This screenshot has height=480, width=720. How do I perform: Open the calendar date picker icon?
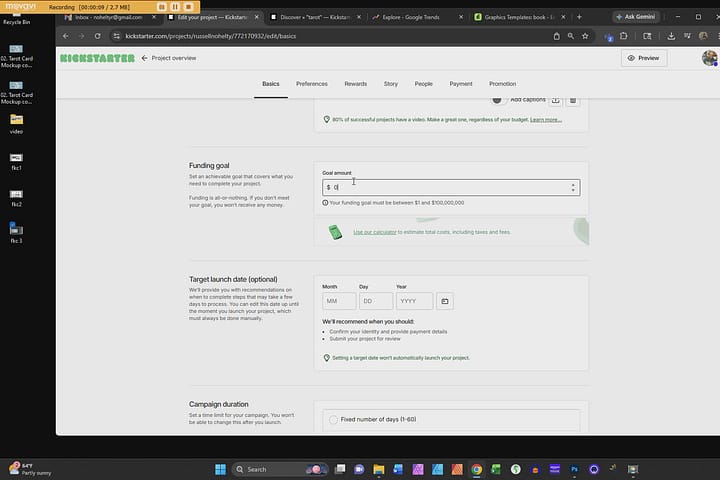click(x=444, y=301)
